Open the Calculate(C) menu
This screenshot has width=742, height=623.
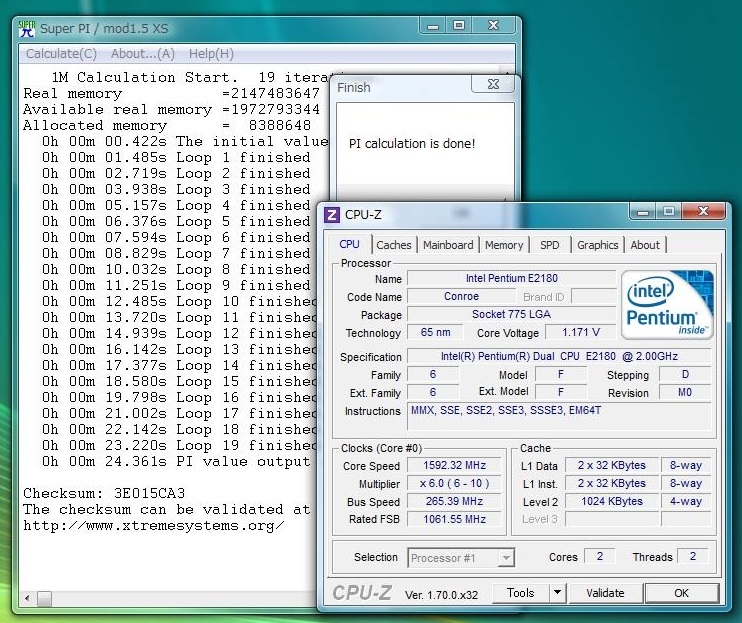click(61, 54)
